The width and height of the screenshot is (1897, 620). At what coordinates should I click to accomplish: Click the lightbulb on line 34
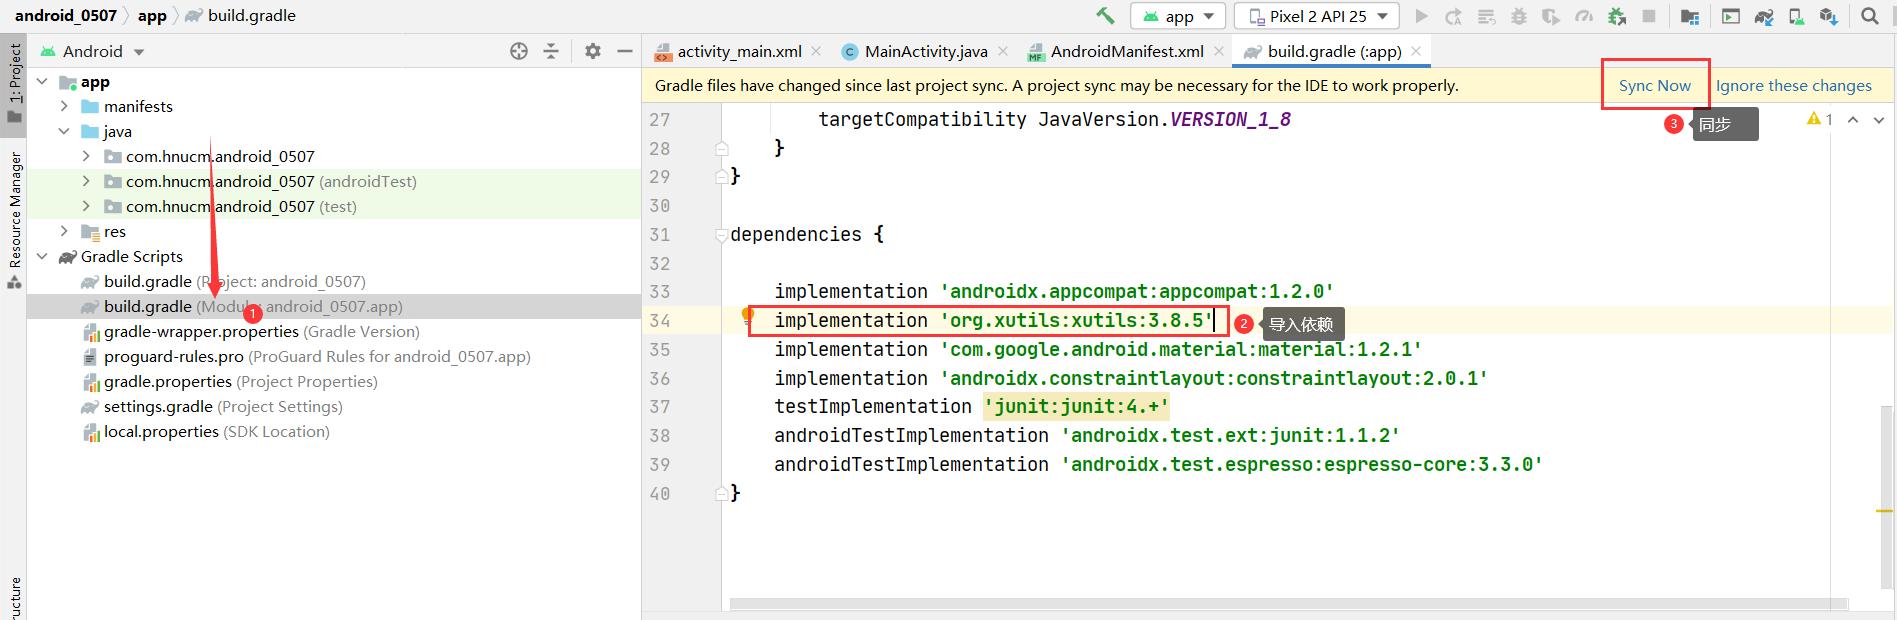[x=747, y=316]
